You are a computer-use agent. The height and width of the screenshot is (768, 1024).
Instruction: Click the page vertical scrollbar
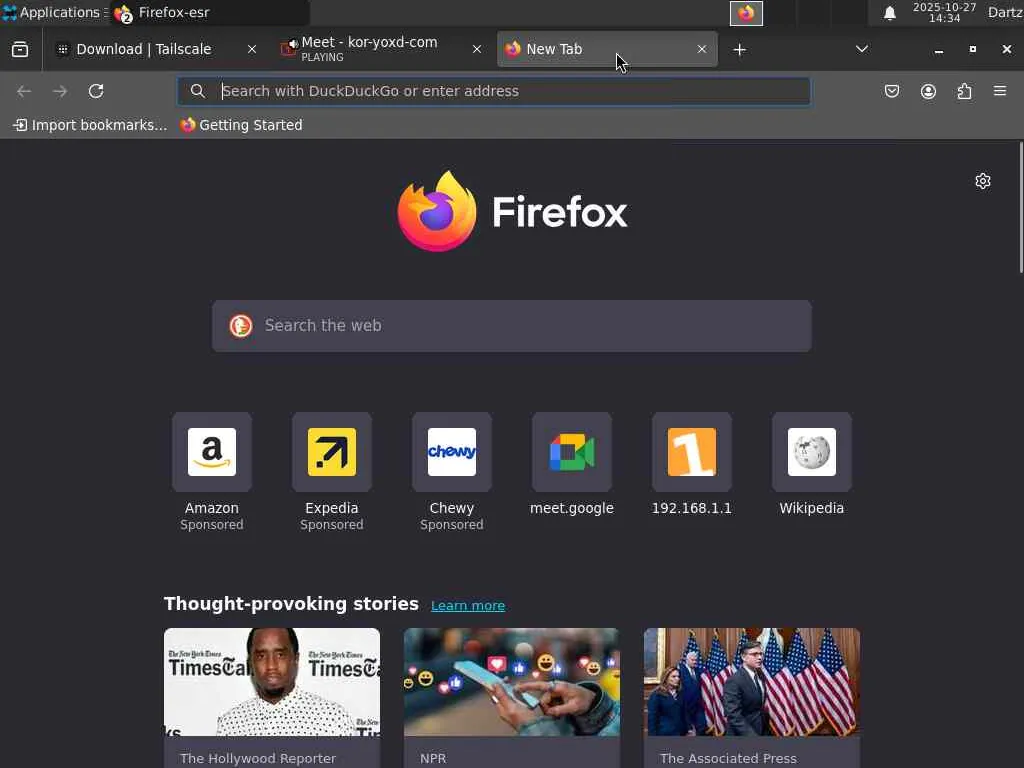pyautogui.click(x=1021, y=208)
